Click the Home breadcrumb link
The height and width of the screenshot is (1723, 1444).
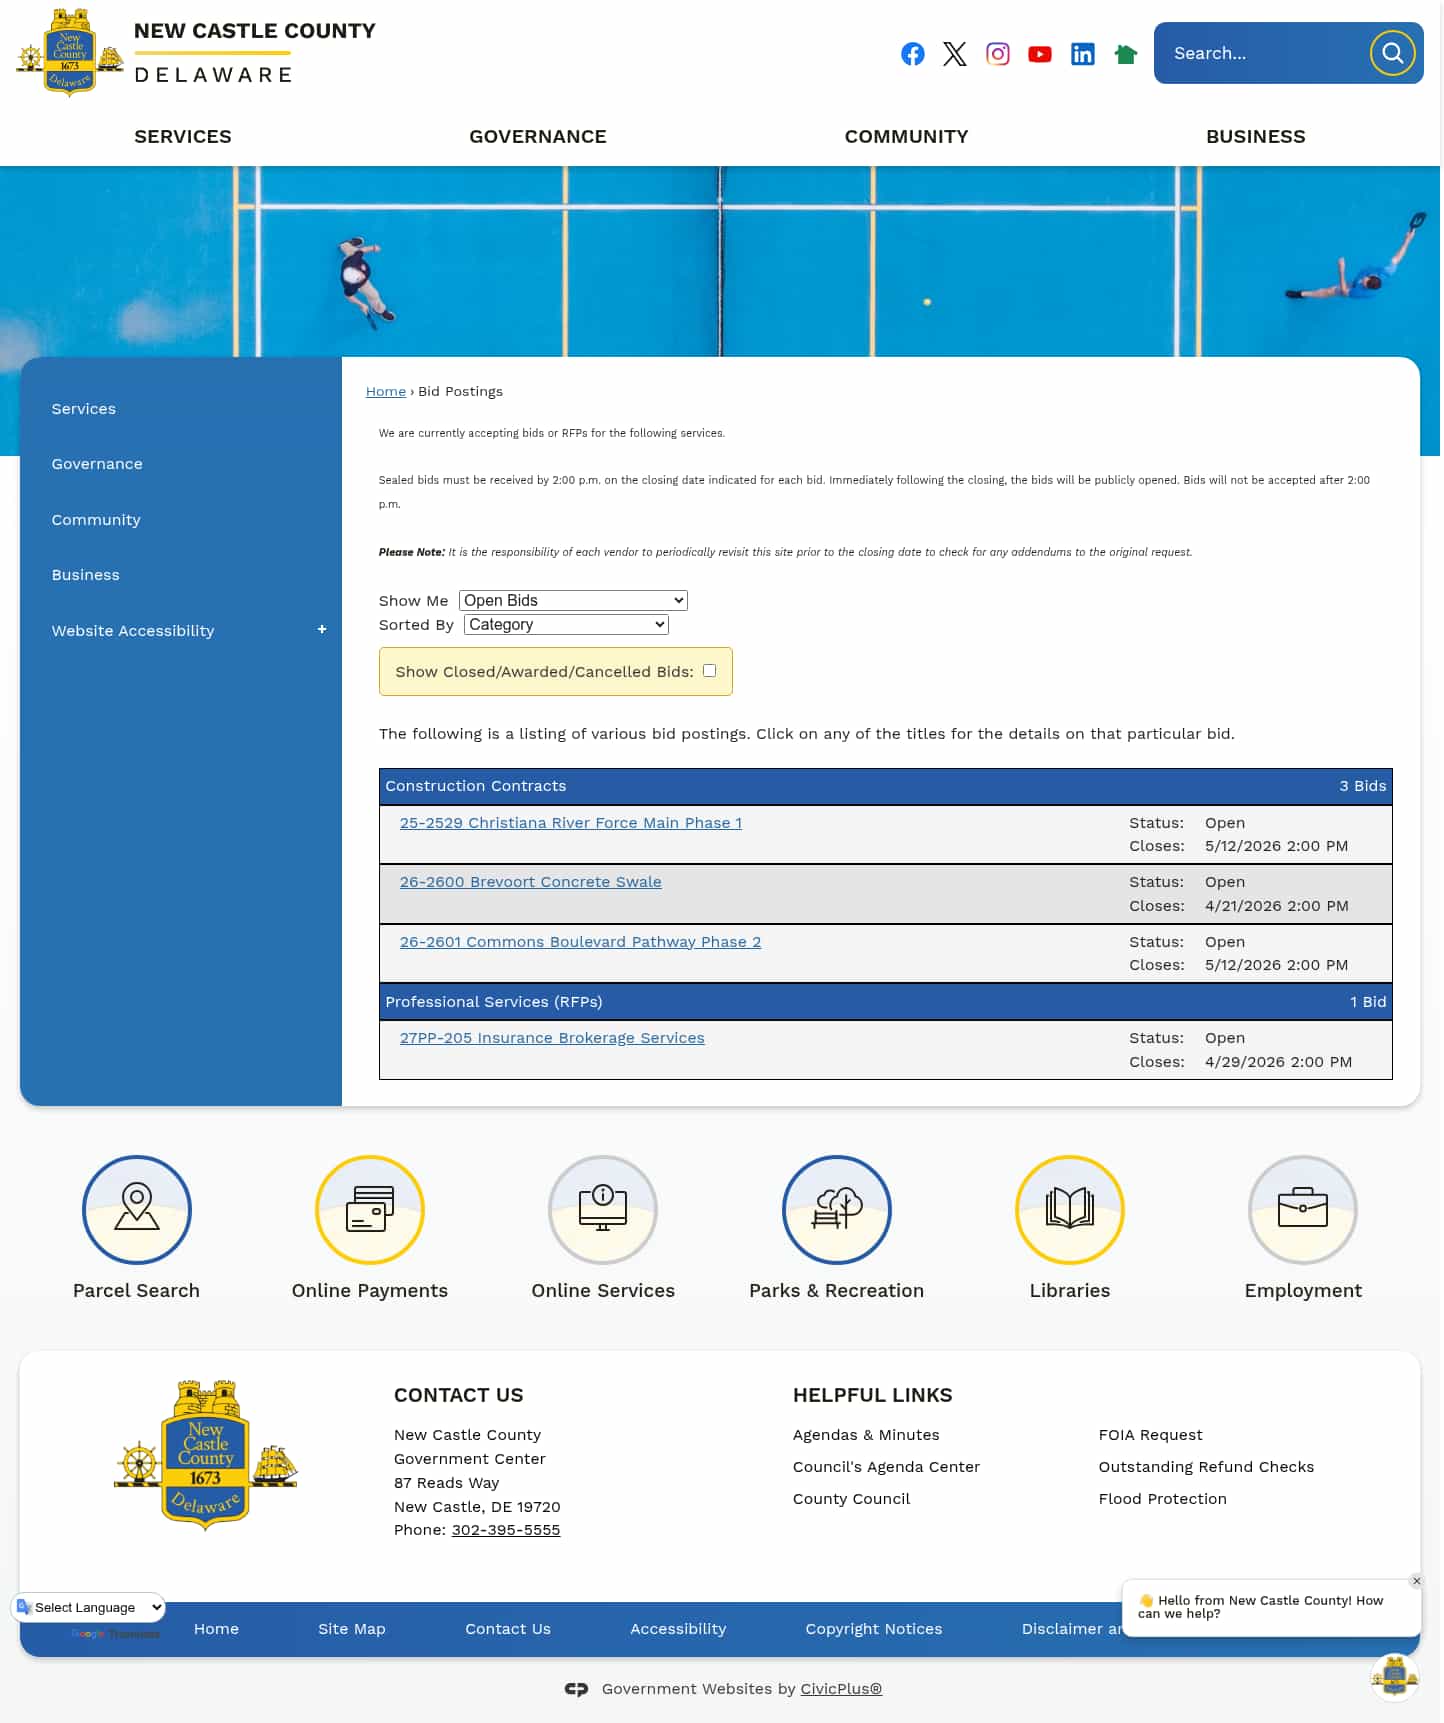click(386, 391)
